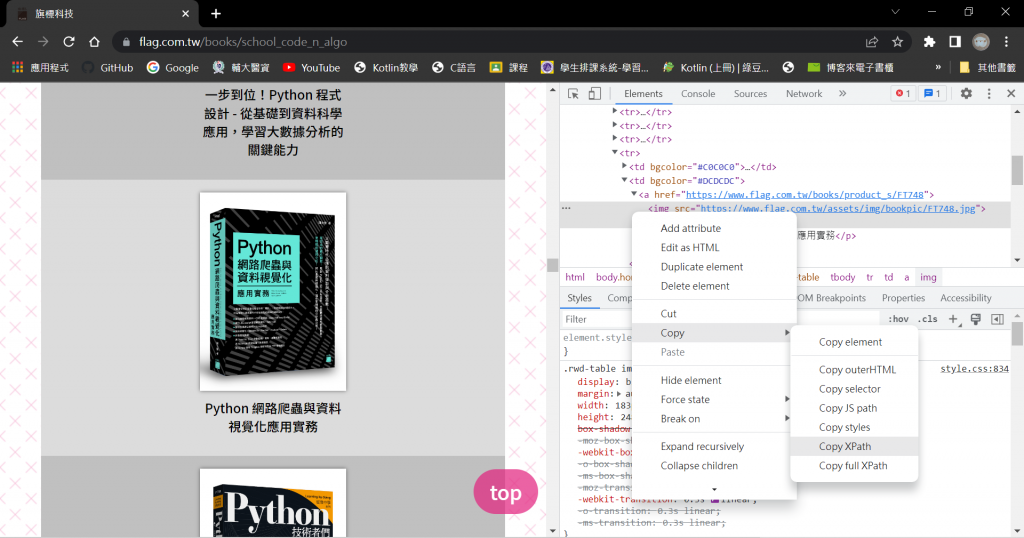Click the browser forward arrow
The height and width of the screenshot is (538, 1024).
tap(43, 42)
